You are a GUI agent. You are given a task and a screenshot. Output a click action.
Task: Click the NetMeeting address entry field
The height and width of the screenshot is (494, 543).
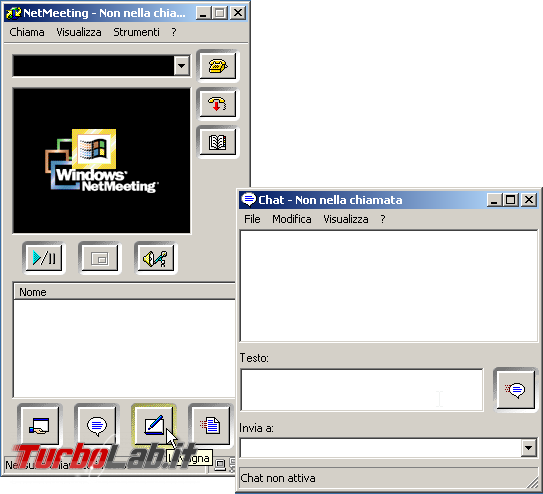point(94,65)
